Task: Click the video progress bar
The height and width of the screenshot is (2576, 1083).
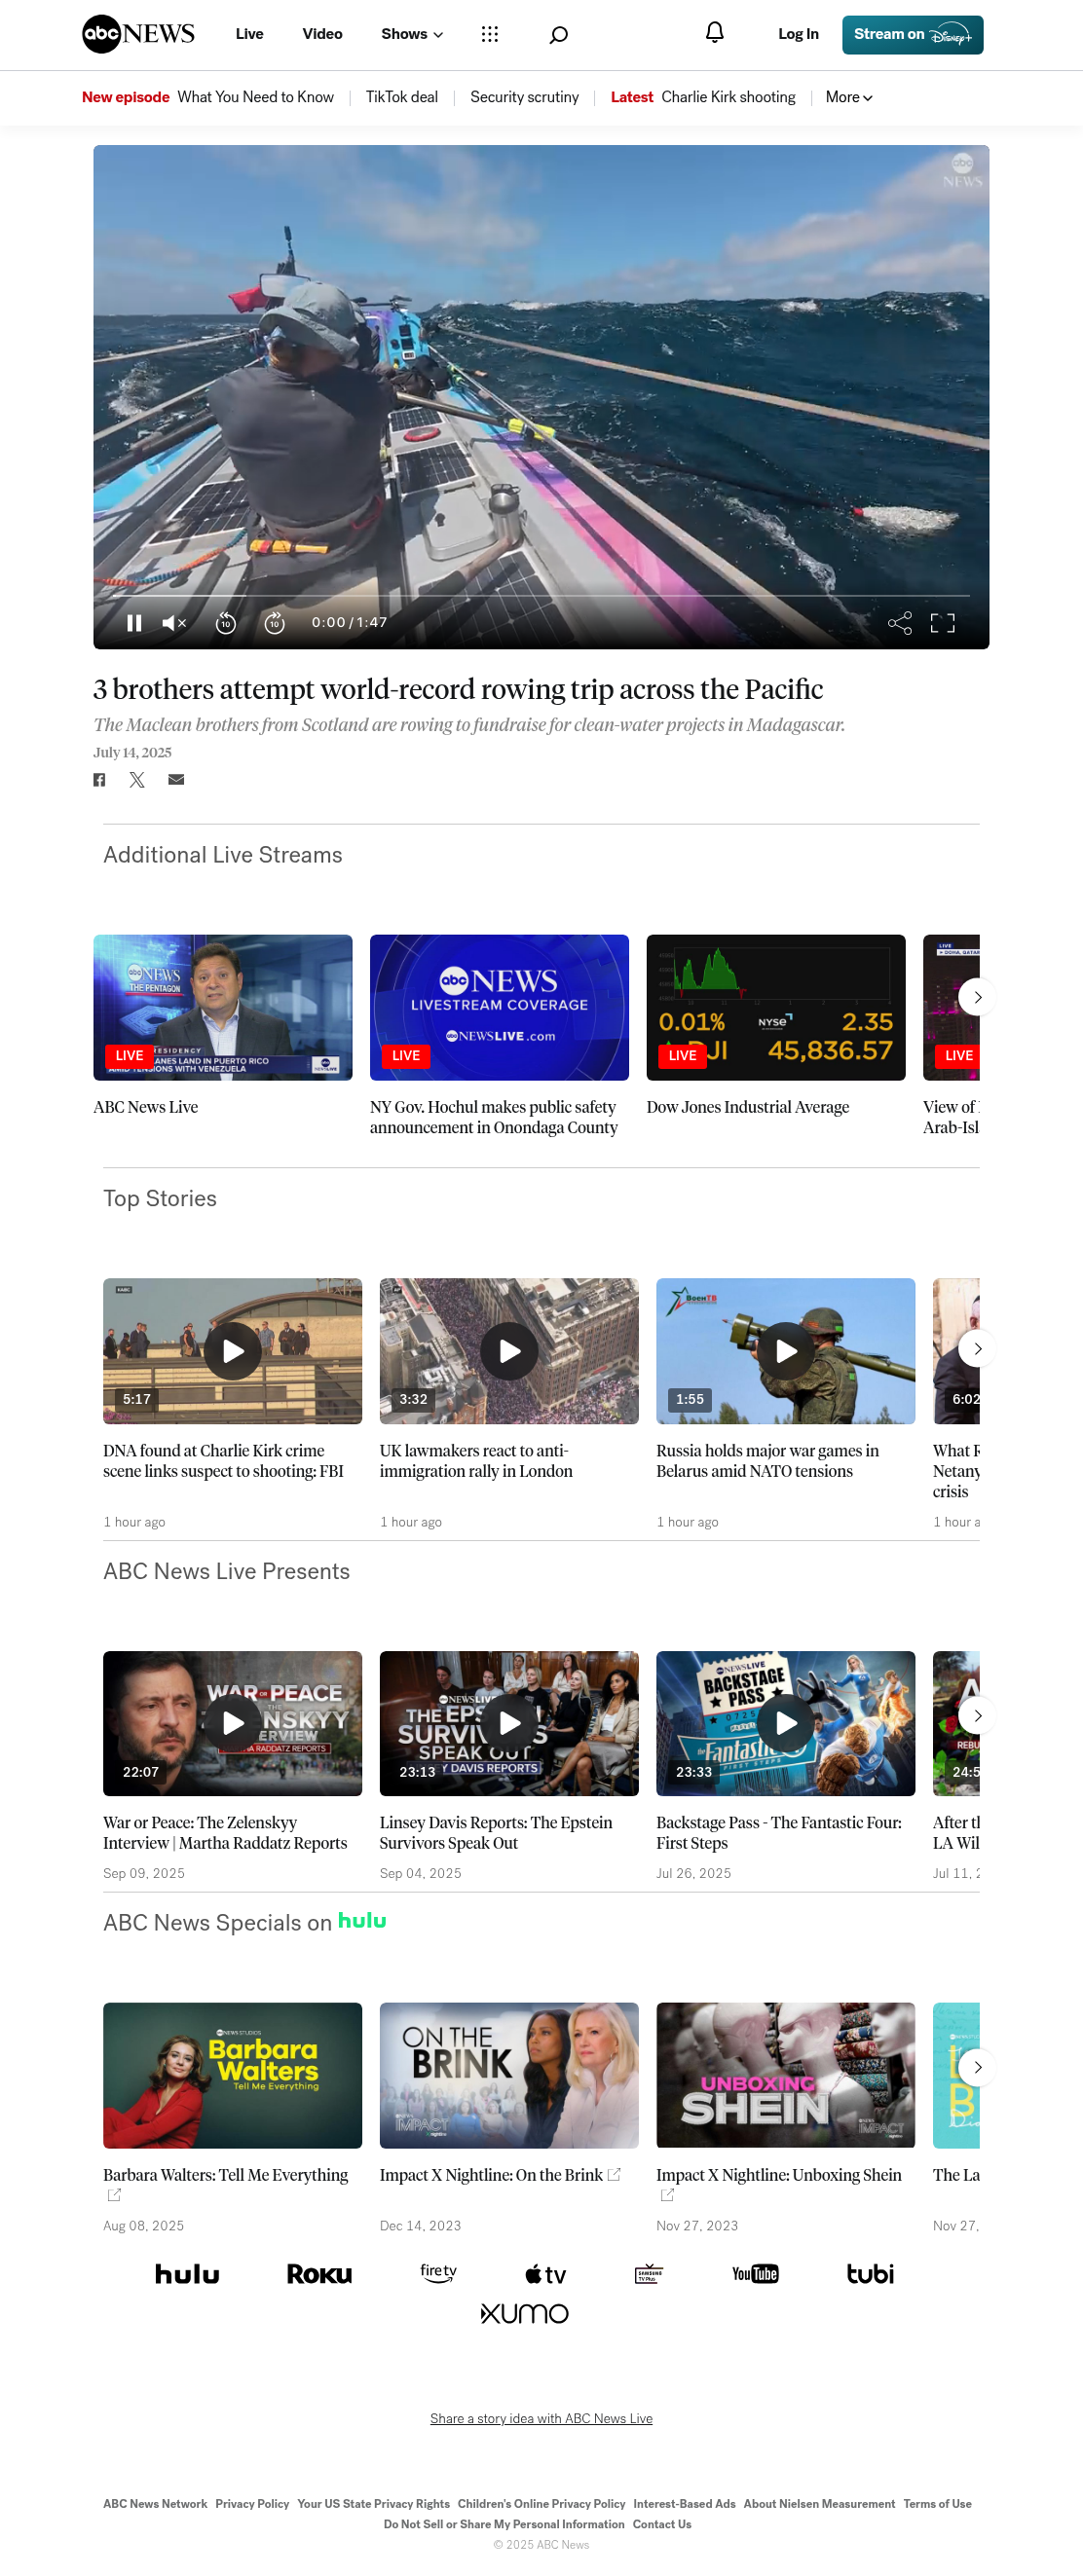Action: (541, 596)
